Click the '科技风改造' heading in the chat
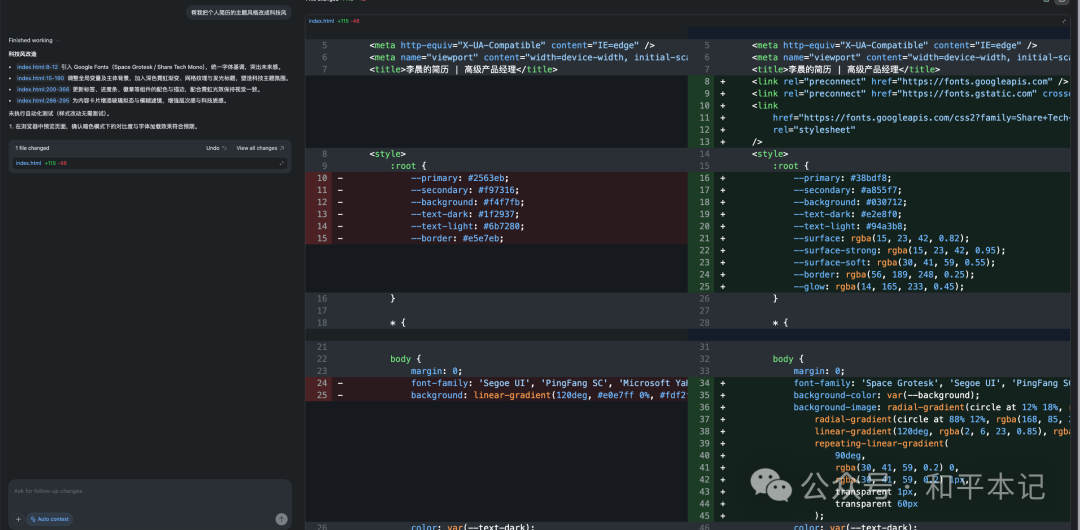The width and height of the screenshot is (1080, 530). [23, 54]
